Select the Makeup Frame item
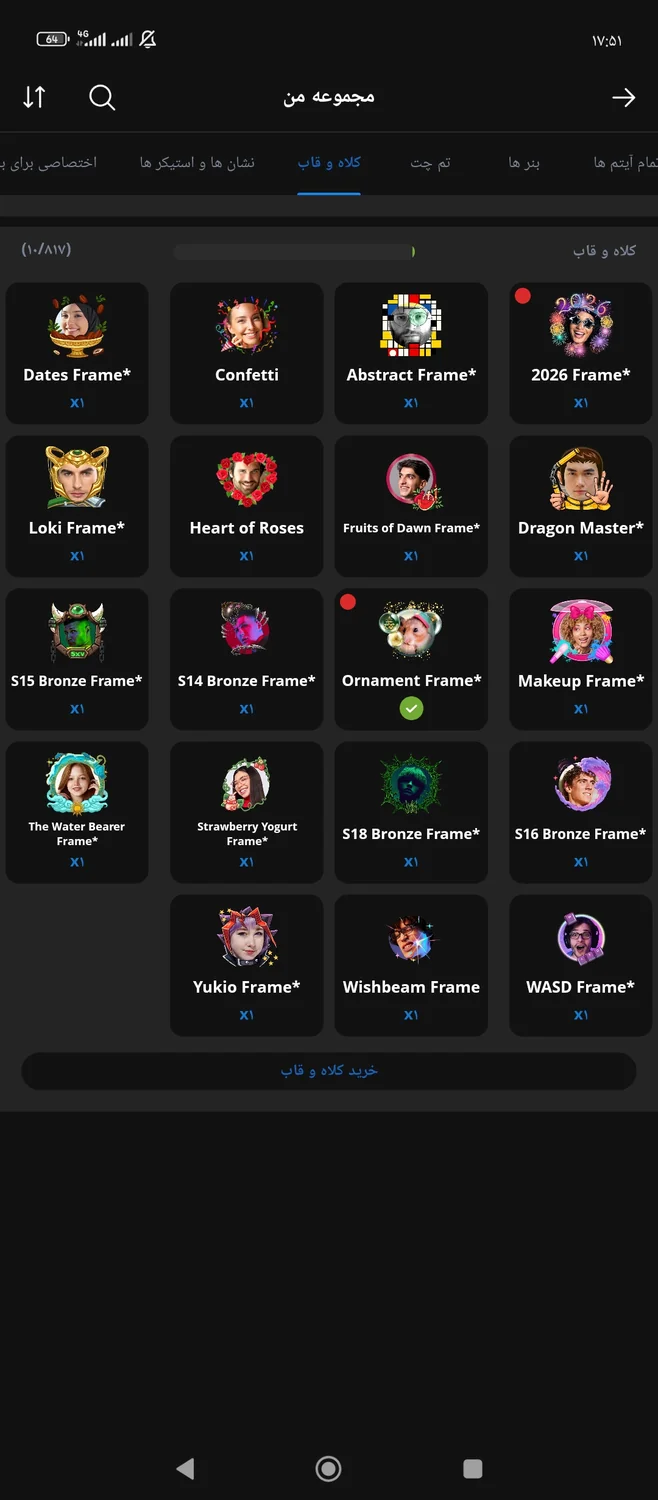 (581, 659)
